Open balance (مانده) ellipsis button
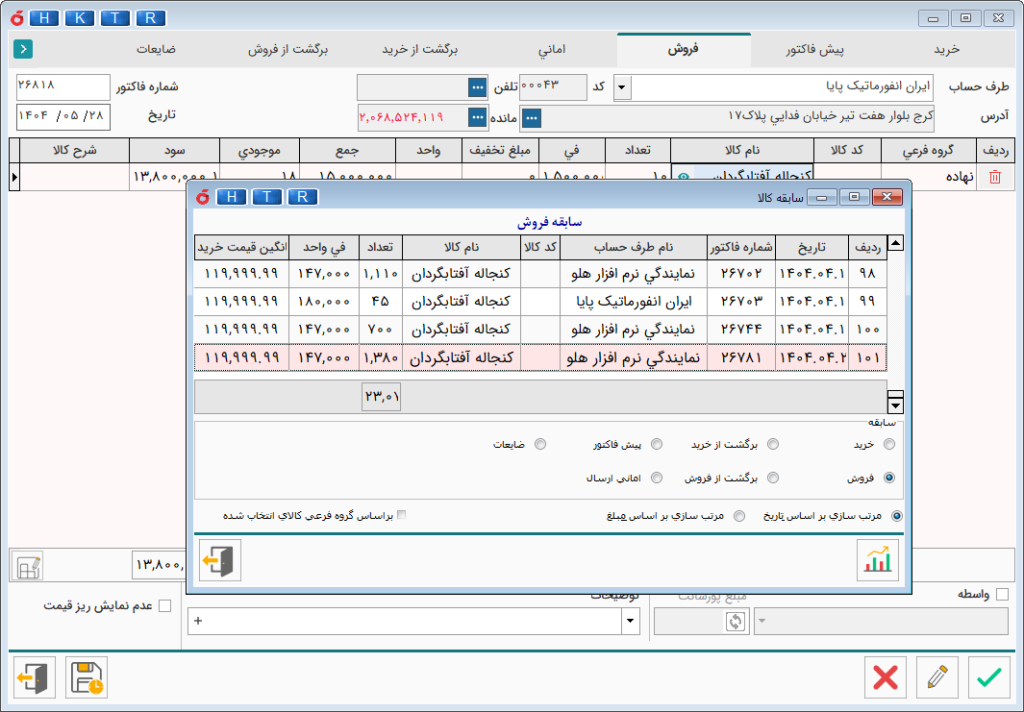1024x712 pixels. [x=477, y=118]
